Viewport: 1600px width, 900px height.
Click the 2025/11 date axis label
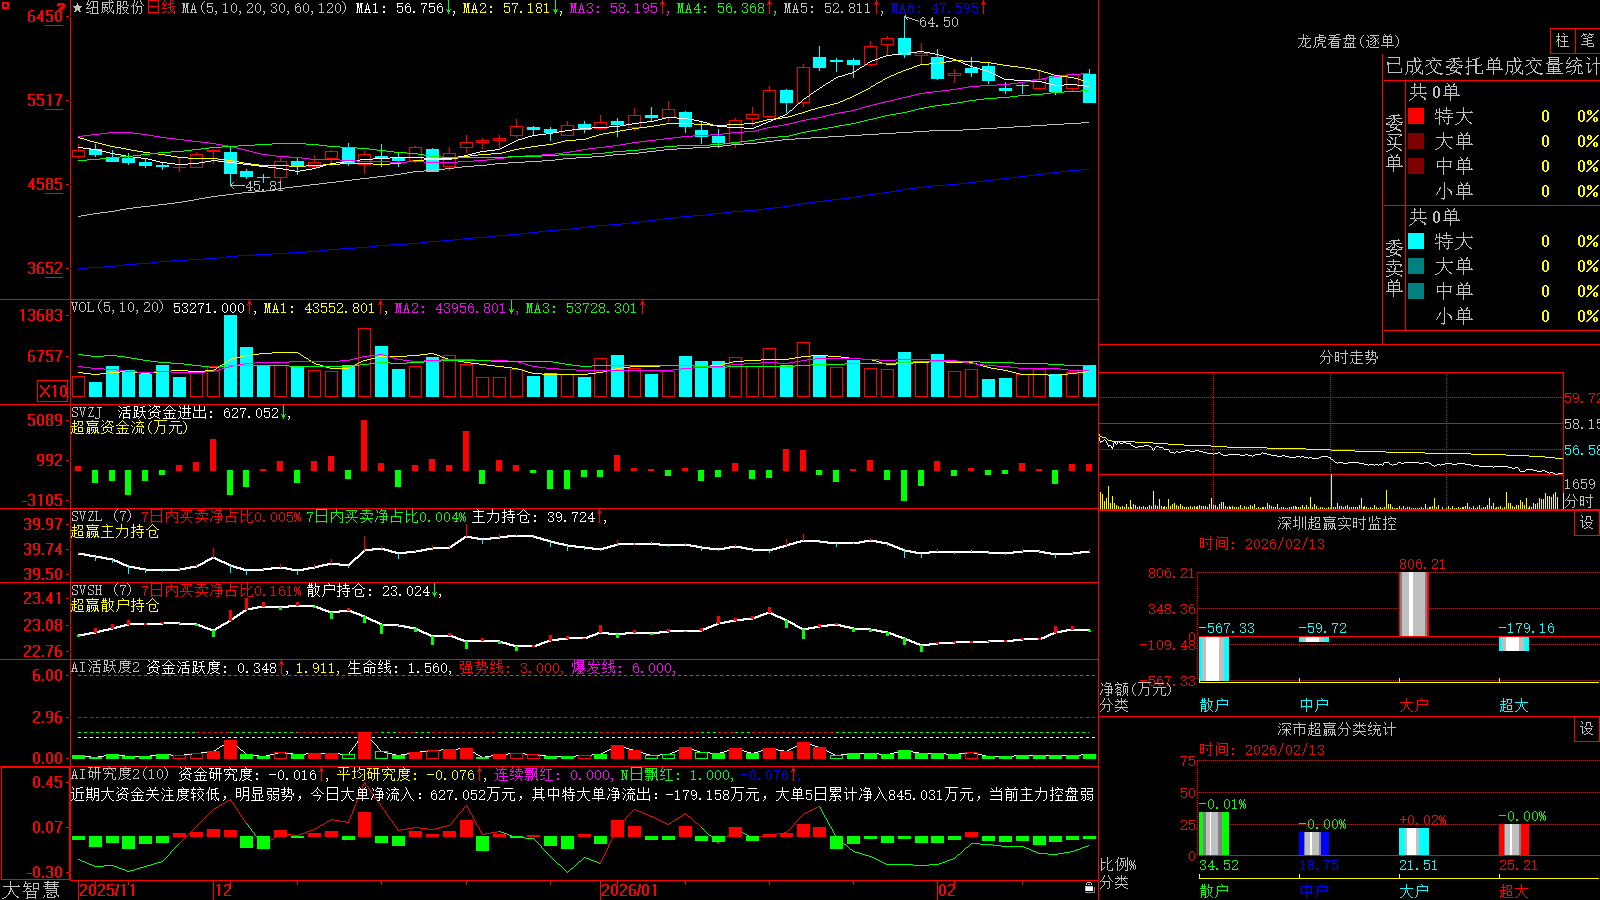click(x=107, y=890)
